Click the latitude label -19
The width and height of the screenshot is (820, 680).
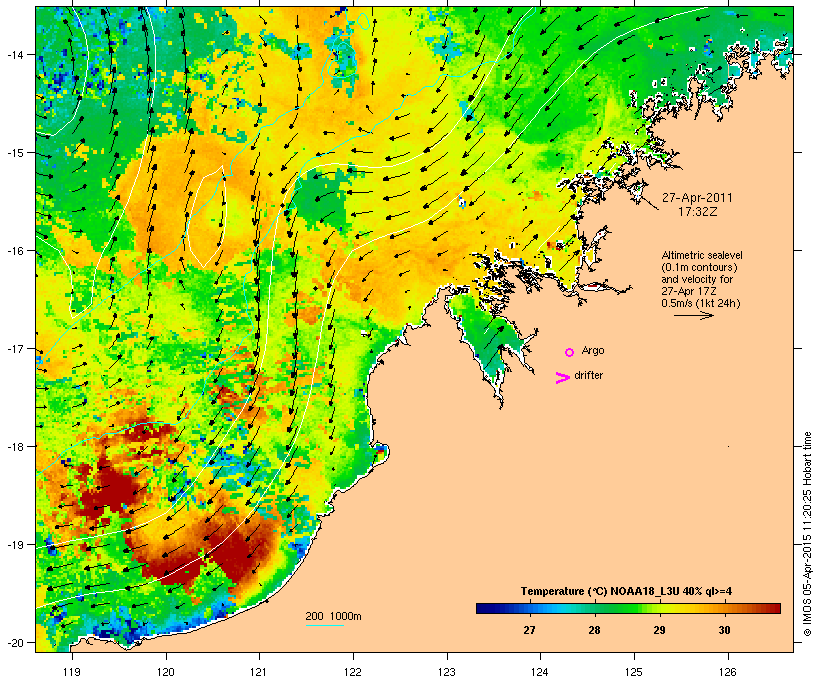coord(14,545)
